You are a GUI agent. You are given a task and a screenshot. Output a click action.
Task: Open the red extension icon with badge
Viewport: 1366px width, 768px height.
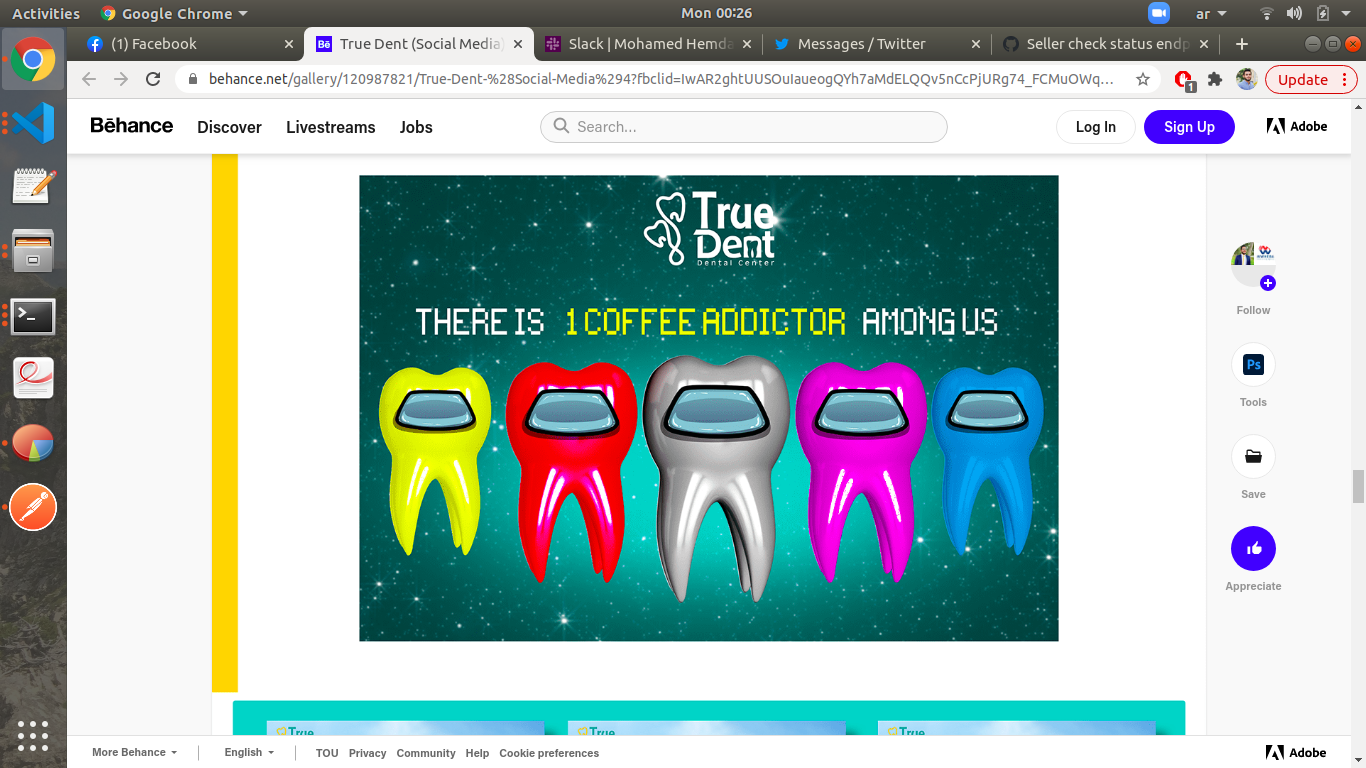point(1185,80)
